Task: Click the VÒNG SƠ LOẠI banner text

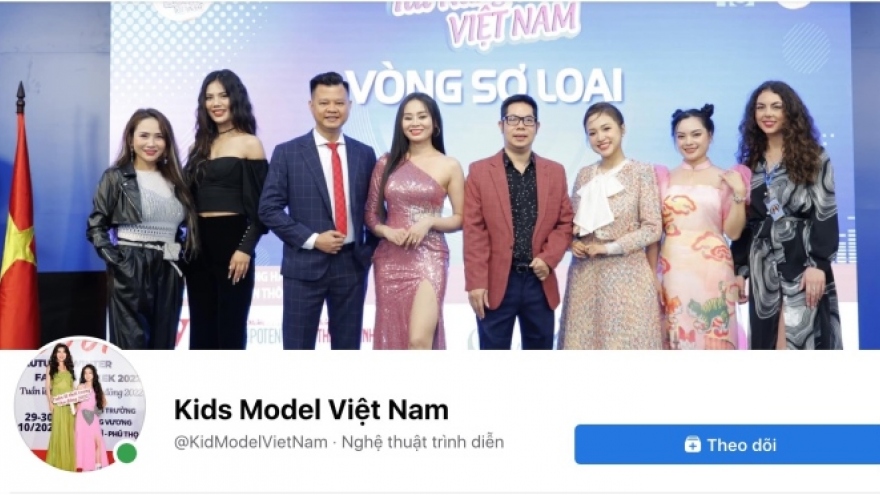Action: [x=484, y=86]
